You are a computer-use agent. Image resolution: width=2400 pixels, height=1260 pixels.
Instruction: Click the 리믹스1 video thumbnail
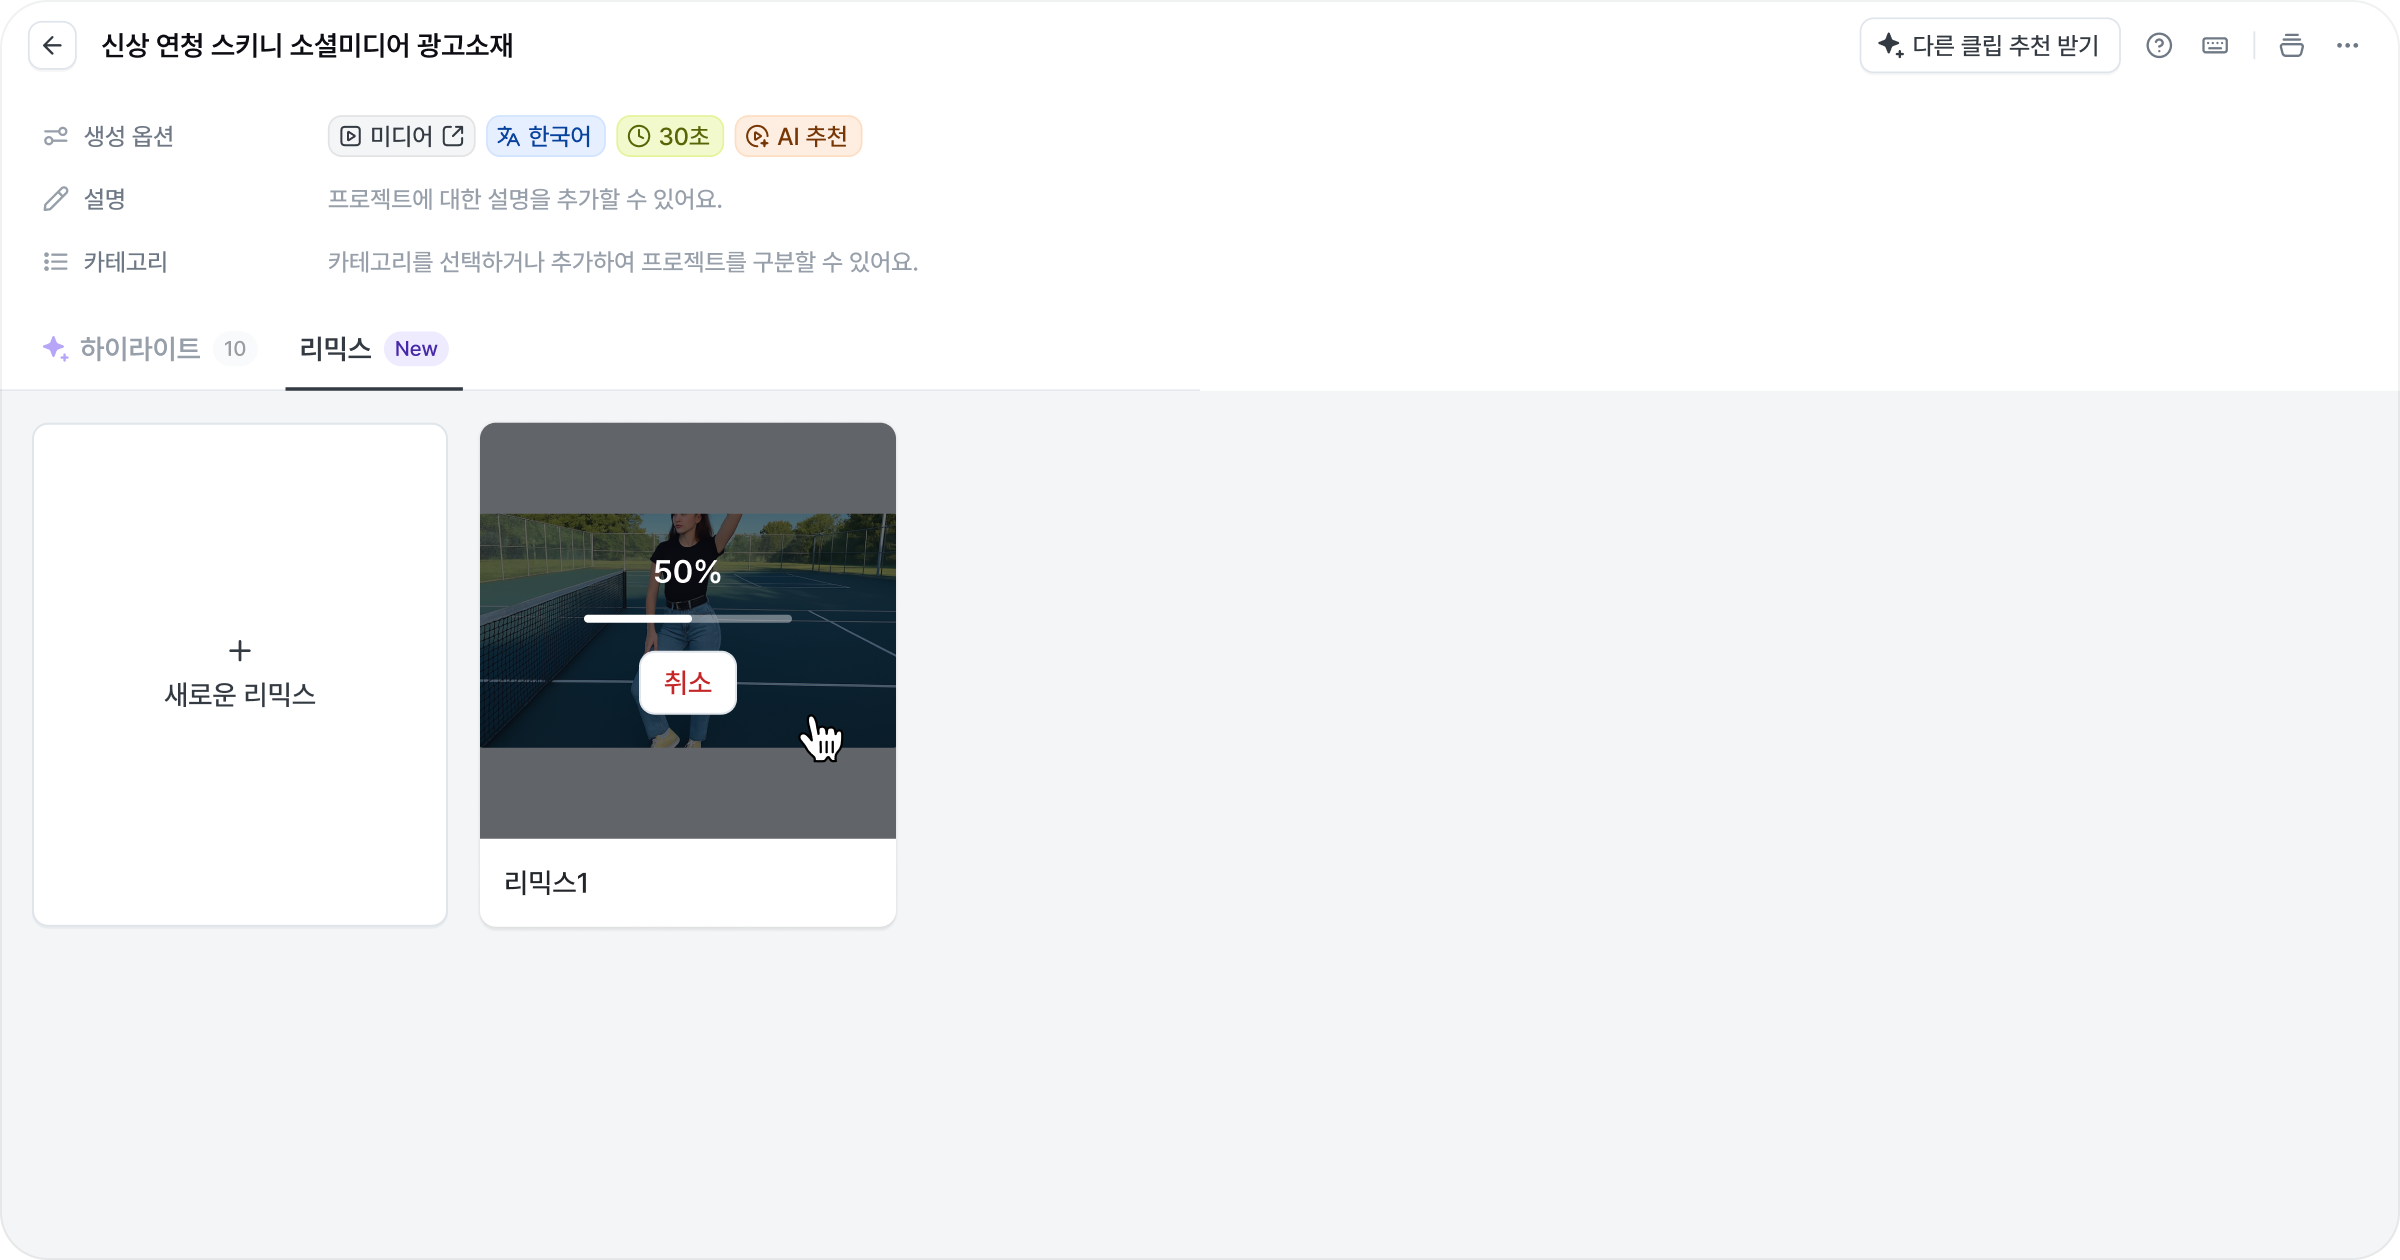click(688, 631)
